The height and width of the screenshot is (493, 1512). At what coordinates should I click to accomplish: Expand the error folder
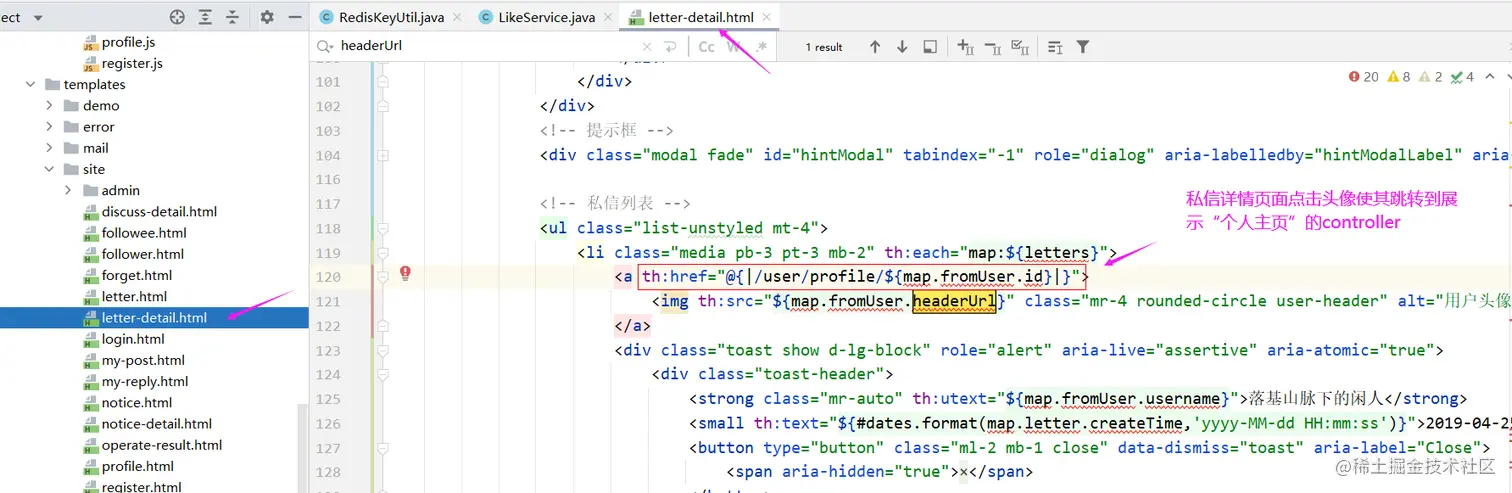pos(50,127)
